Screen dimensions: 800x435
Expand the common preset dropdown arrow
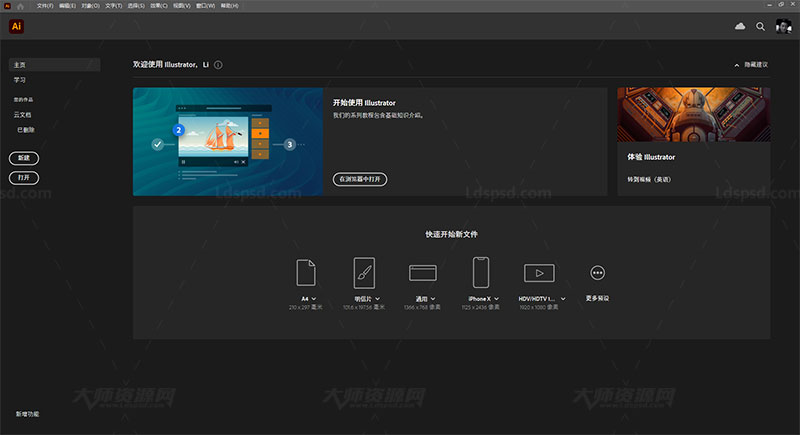pyautogui.click(x=433, y=299)
